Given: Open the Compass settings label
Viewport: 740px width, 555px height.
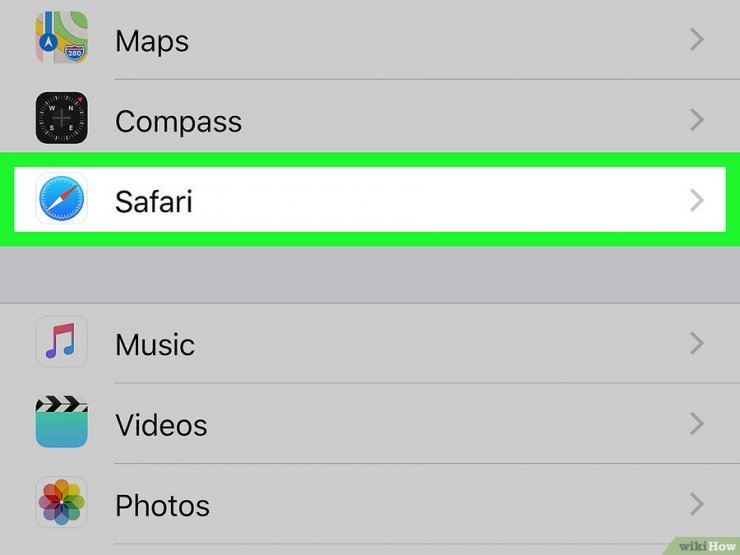Looking at the screenshot, I should (178, 123).
